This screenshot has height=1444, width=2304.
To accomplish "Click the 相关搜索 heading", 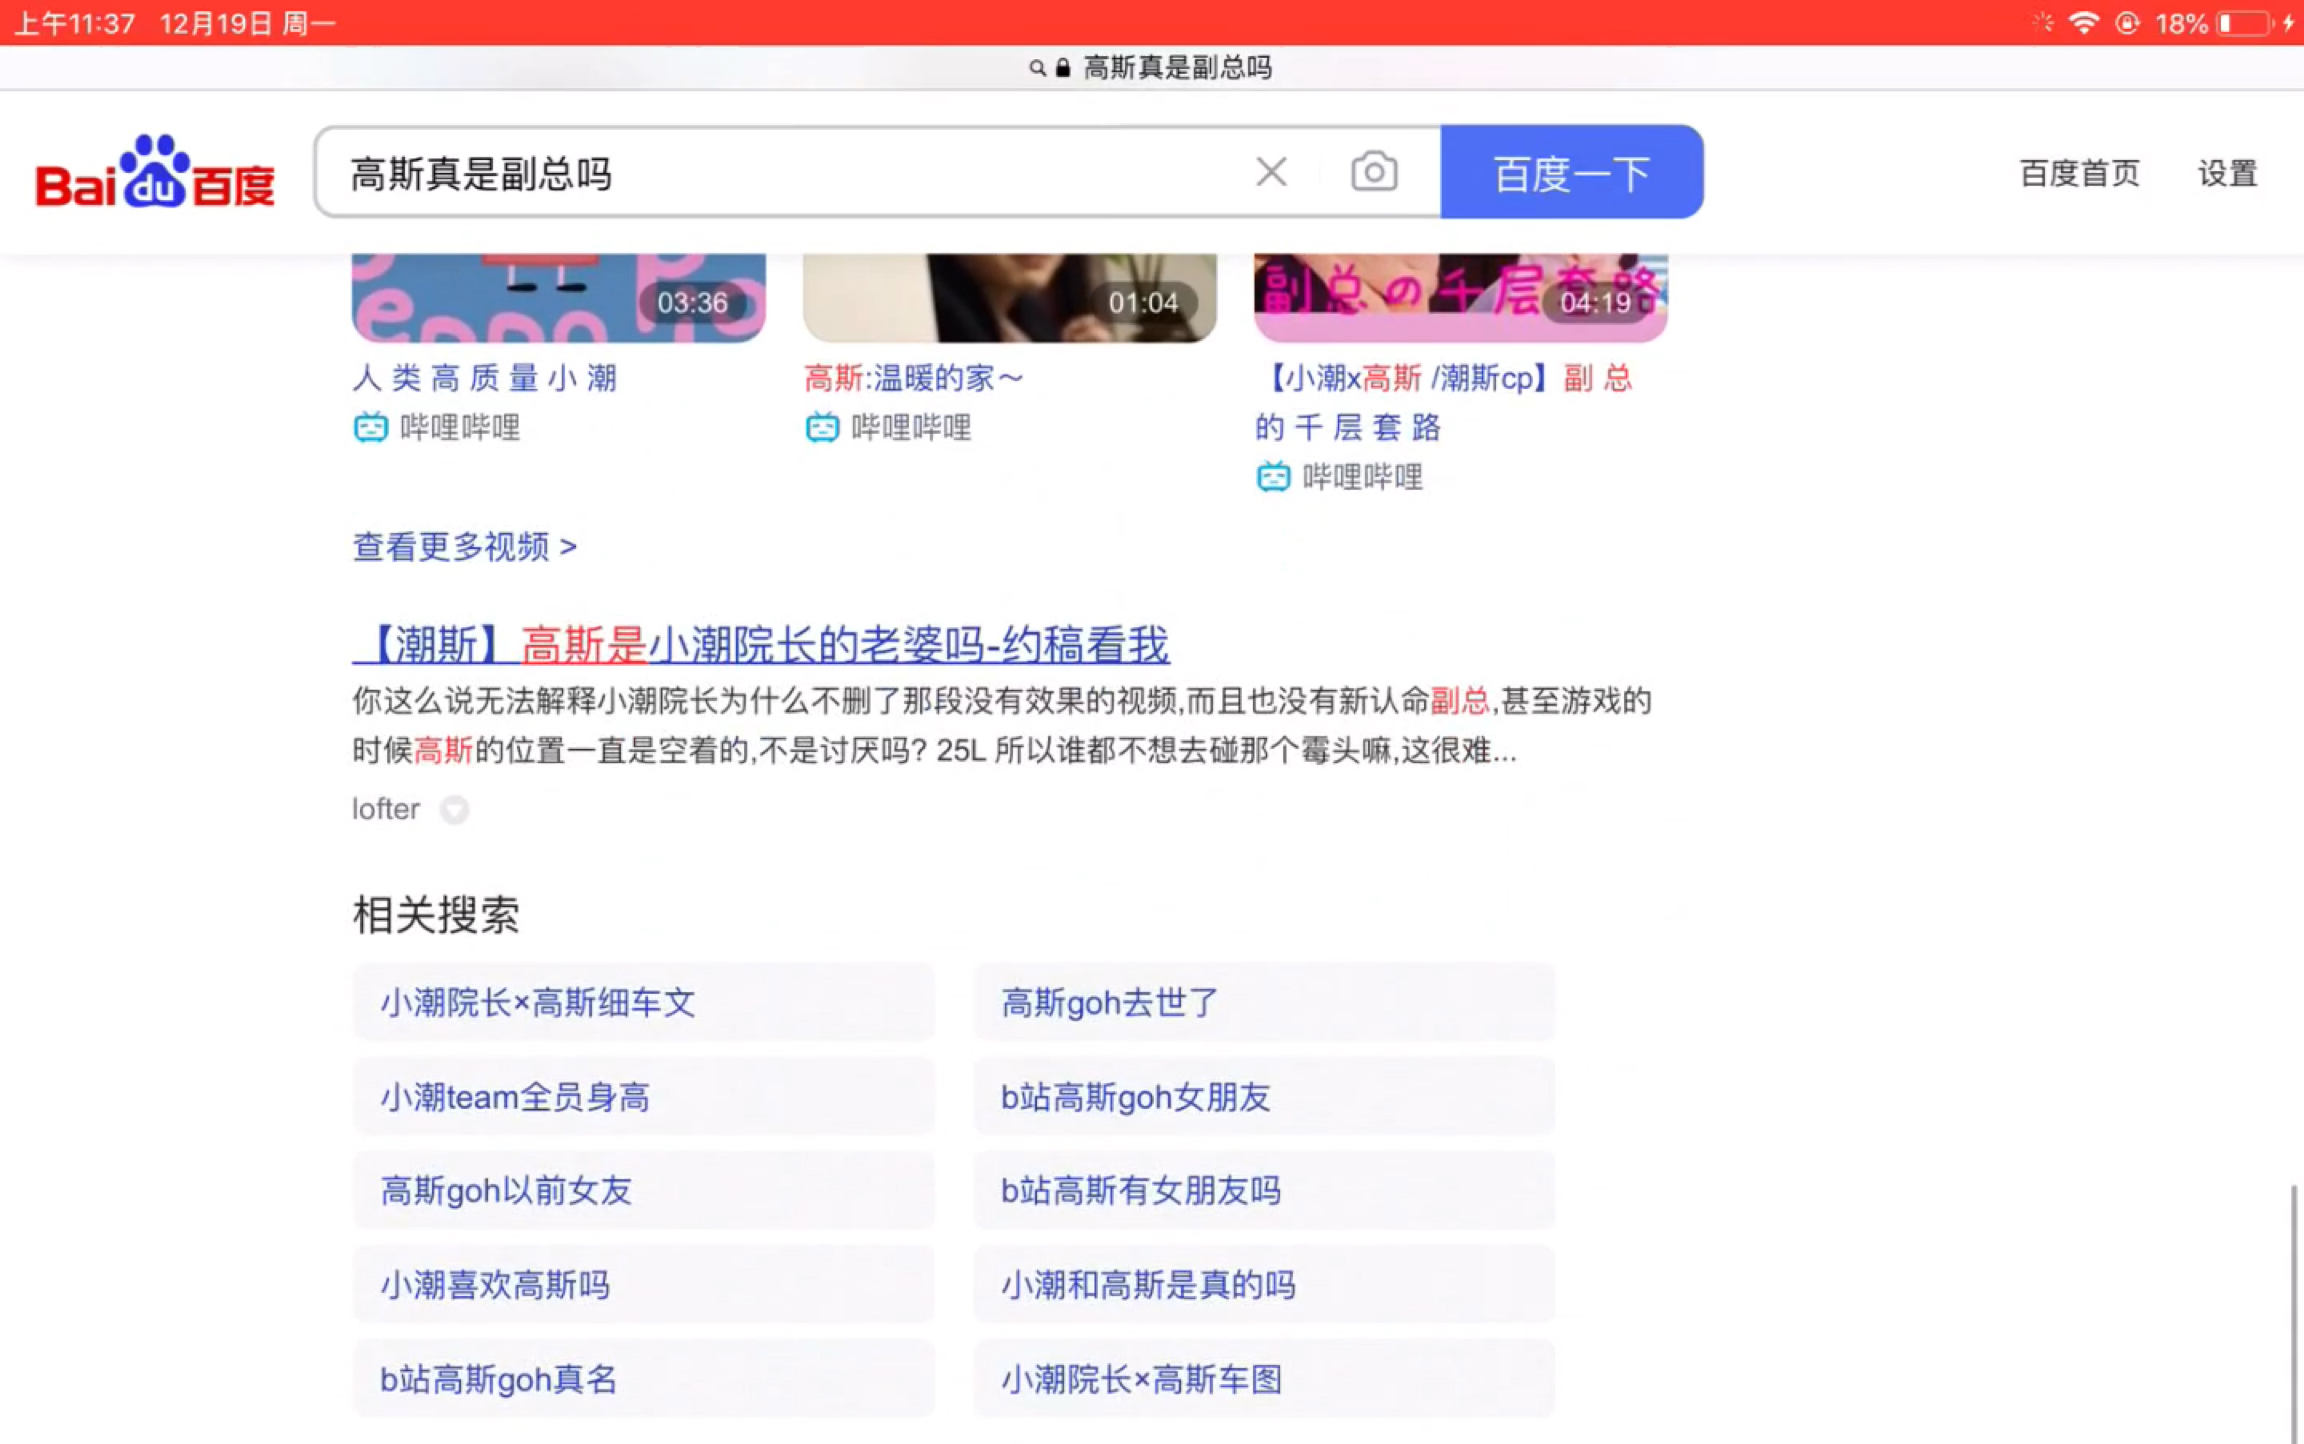I will click(436, 914).
